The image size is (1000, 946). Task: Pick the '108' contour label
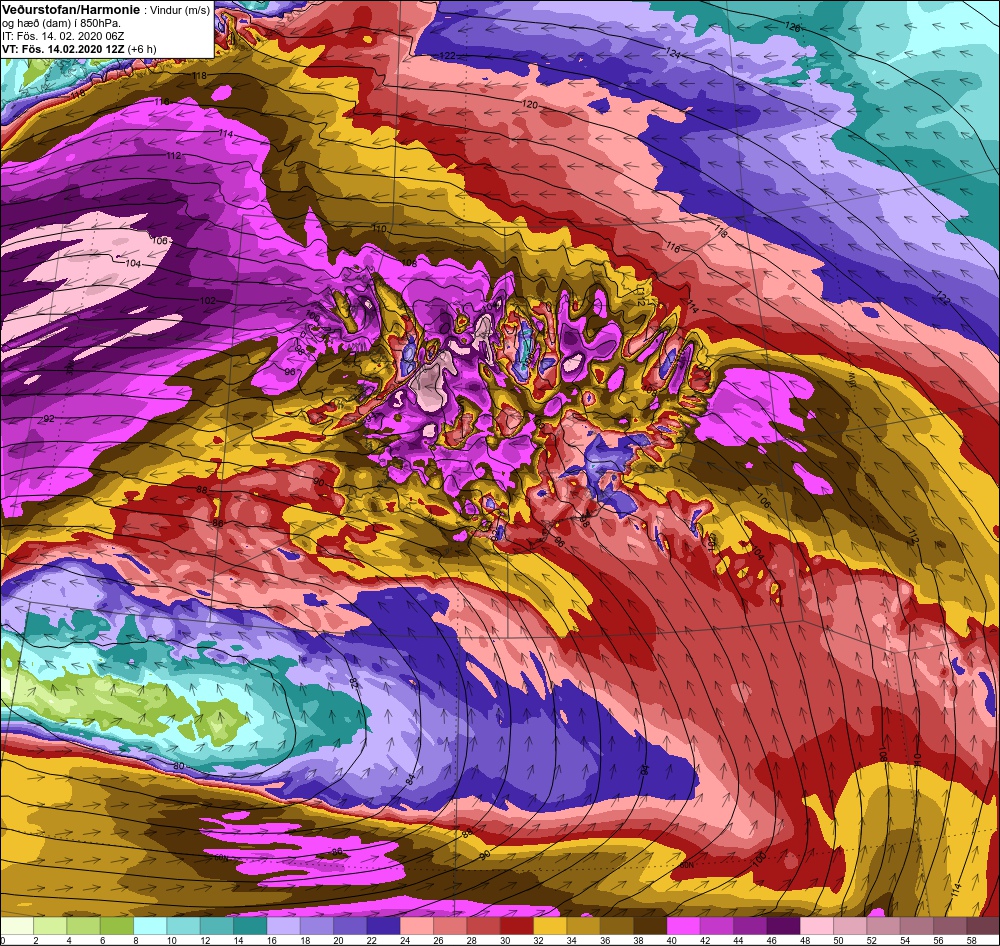click(x=409, y=263)
